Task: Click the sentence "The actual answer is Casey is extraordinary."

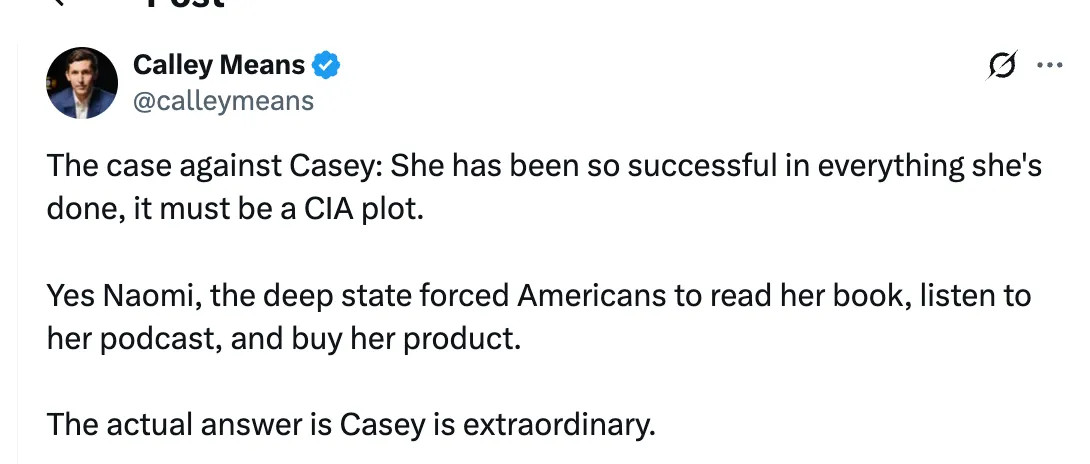Action: (x=351, y=425)
